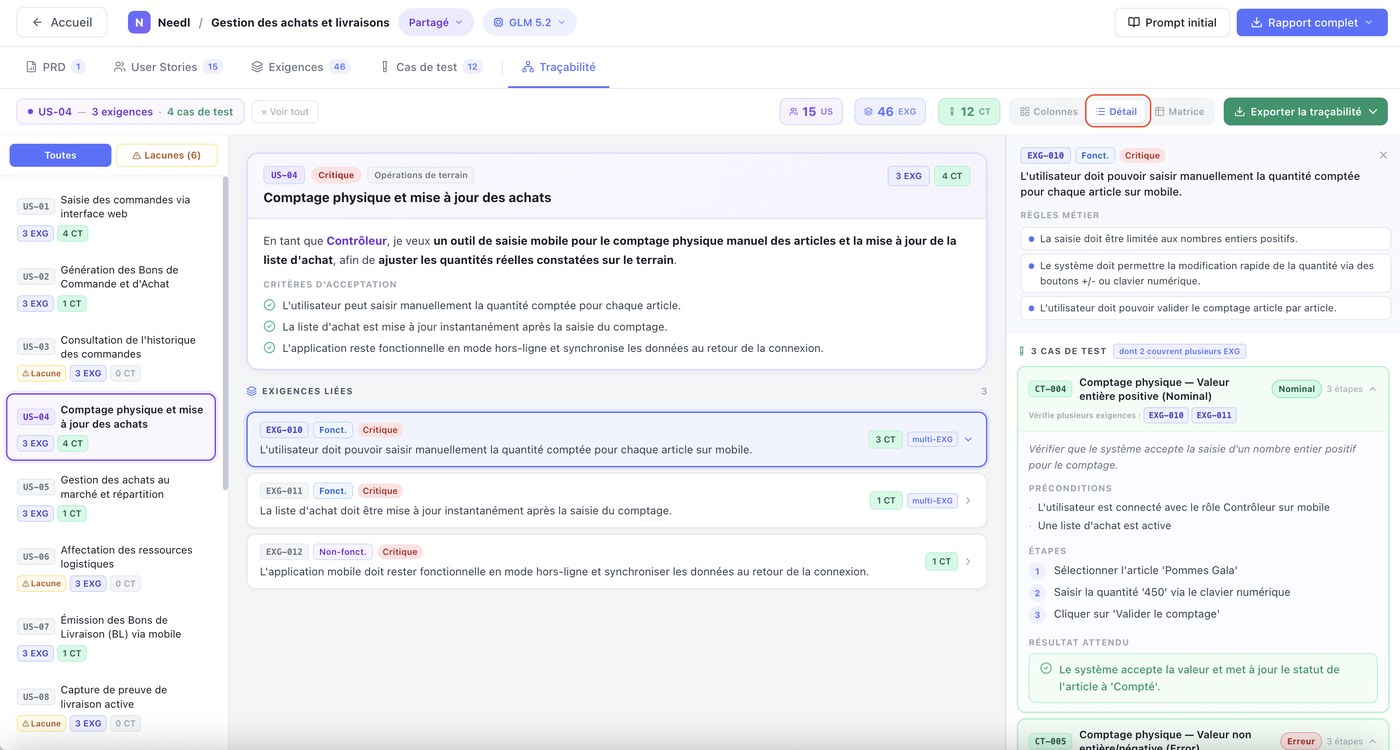
Task: Go back to Accueil
Action: (x=62, y=22)
